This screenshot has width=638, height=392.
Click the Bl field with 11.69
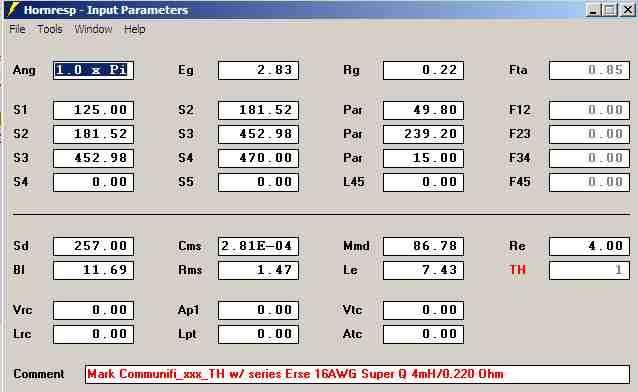[93, 270]
